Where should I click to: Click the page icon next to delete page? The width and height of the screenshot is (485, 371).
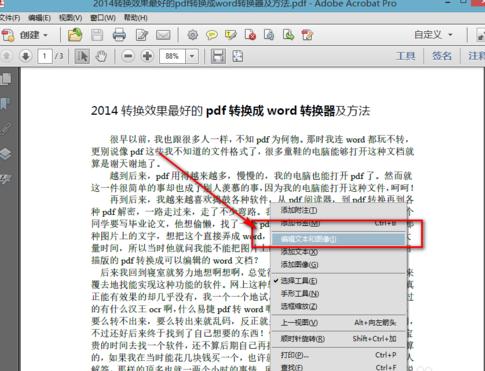[x=269, y=35]
